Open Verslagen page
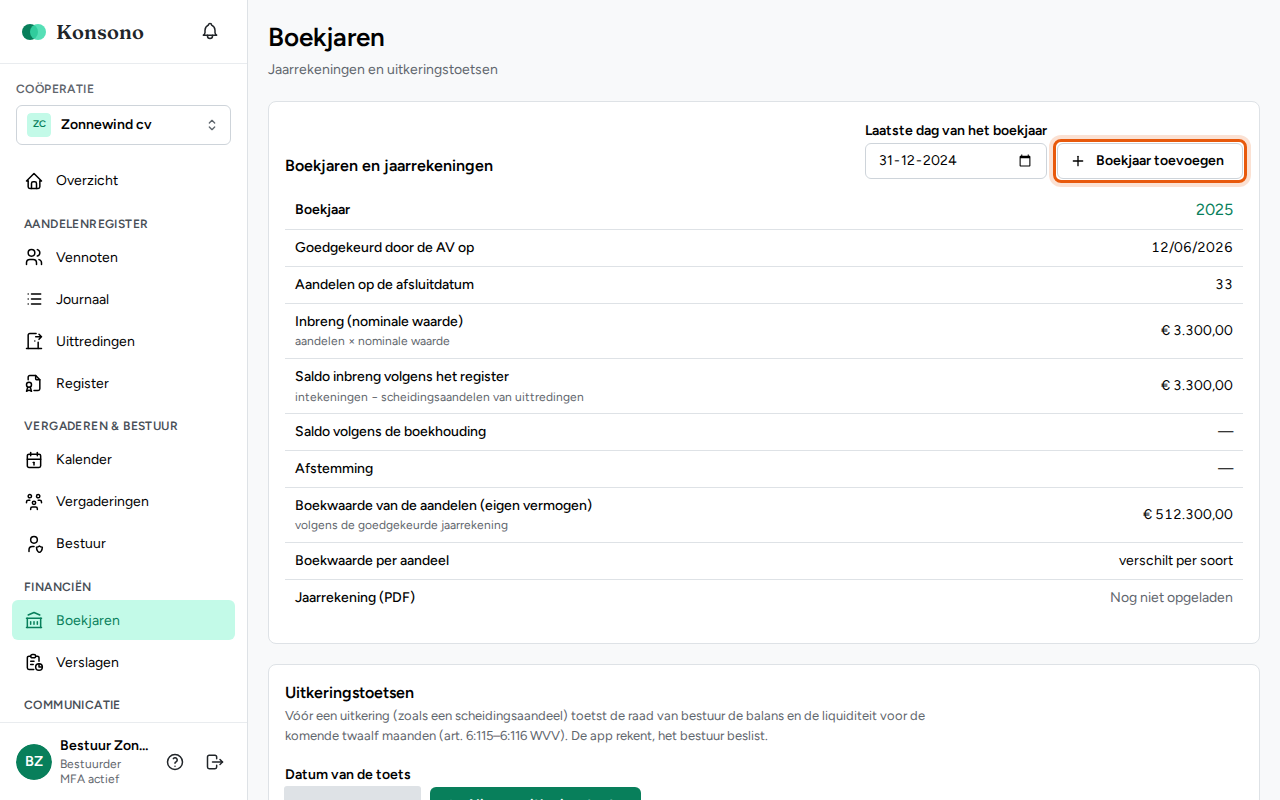This screenshot has height=800, width=1280. click(x=123, y=662)
